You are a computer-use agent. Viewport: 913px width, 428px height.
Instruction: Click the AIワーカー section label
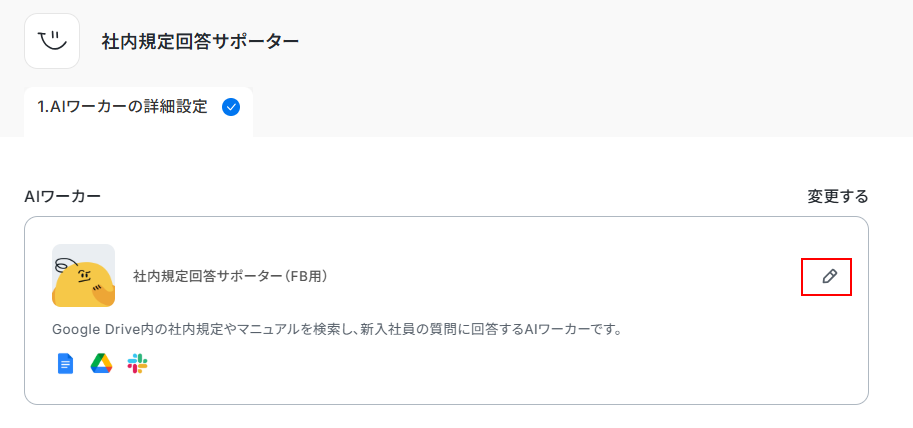pos(62,197)
